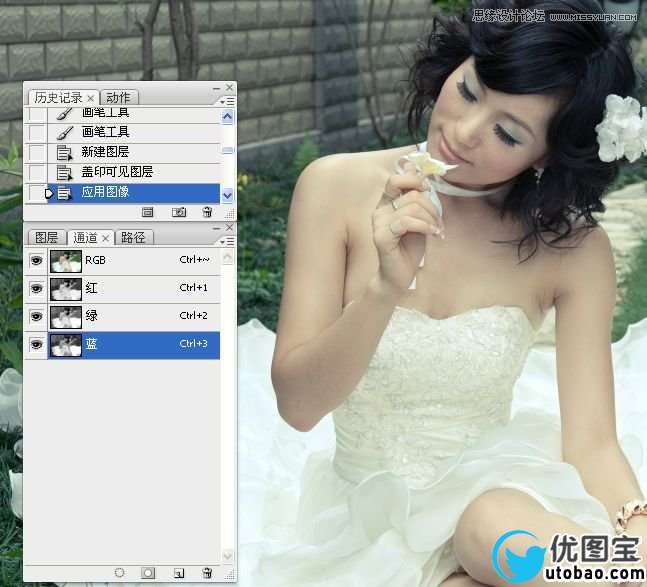Open the History panel options menu
The width and height of the screenshot is (647, 587).
[x=227, y=100]
